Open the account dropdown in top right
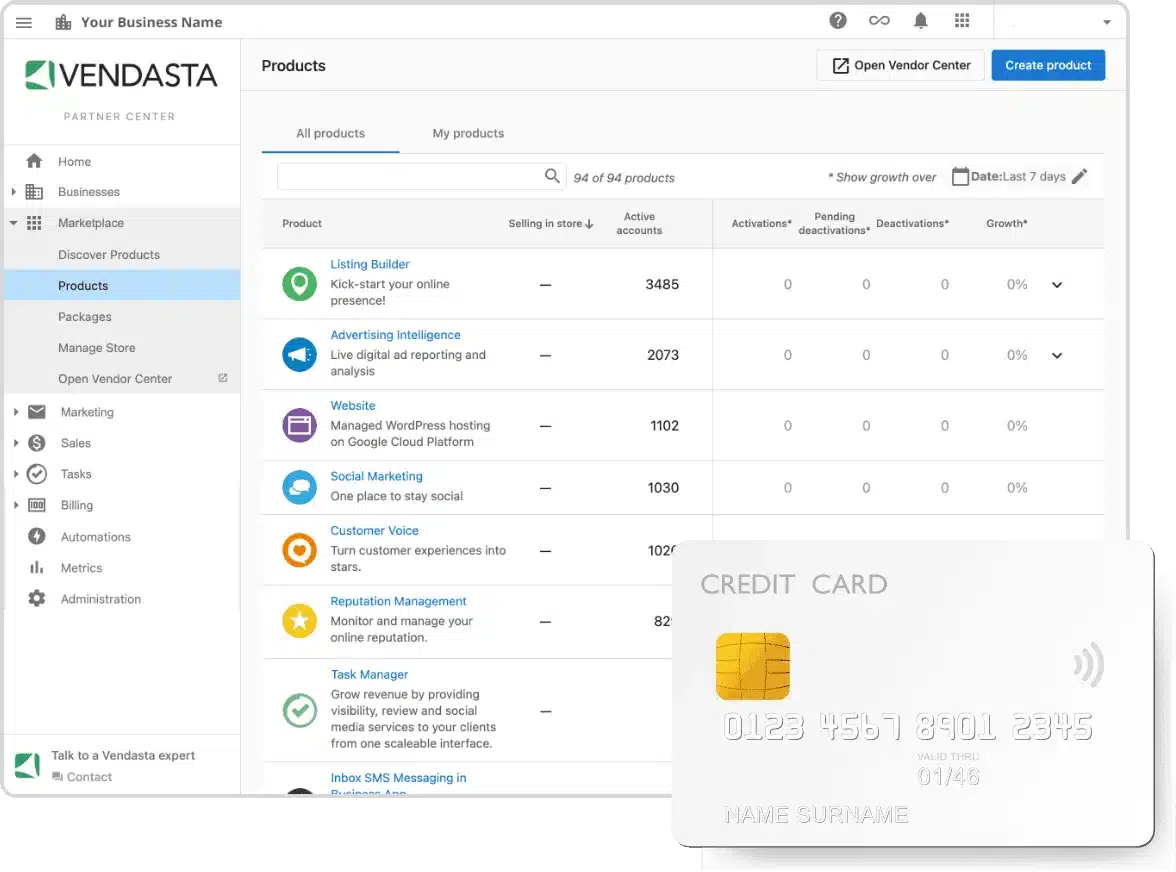The height and width of the screenshot is (872, 1176). (1106, 22)
